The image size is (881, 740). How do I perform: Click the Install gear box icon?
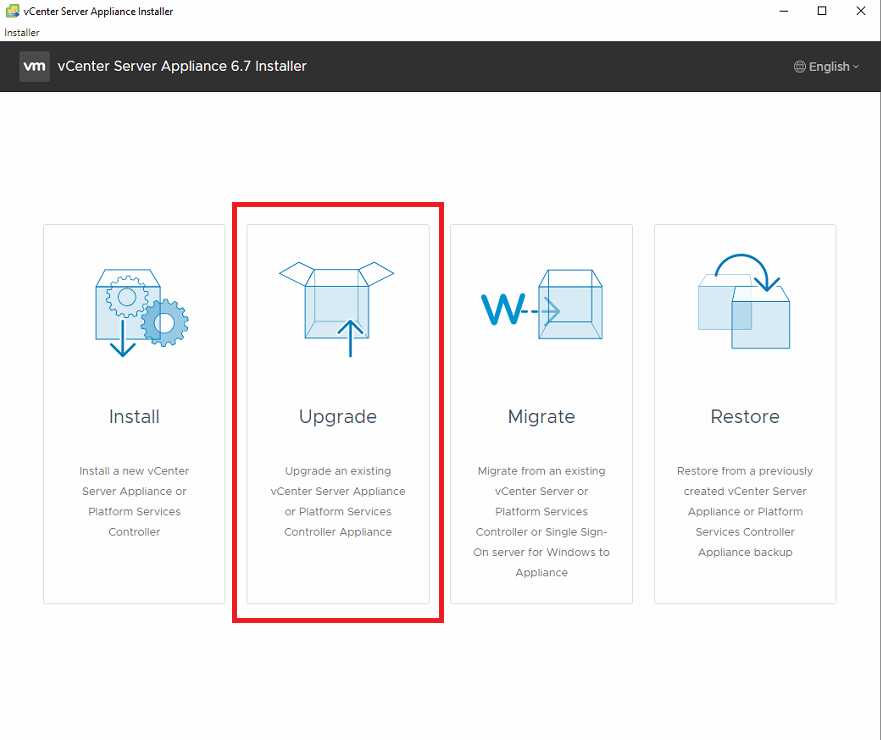pyautogui.click(x=142, y=313)
